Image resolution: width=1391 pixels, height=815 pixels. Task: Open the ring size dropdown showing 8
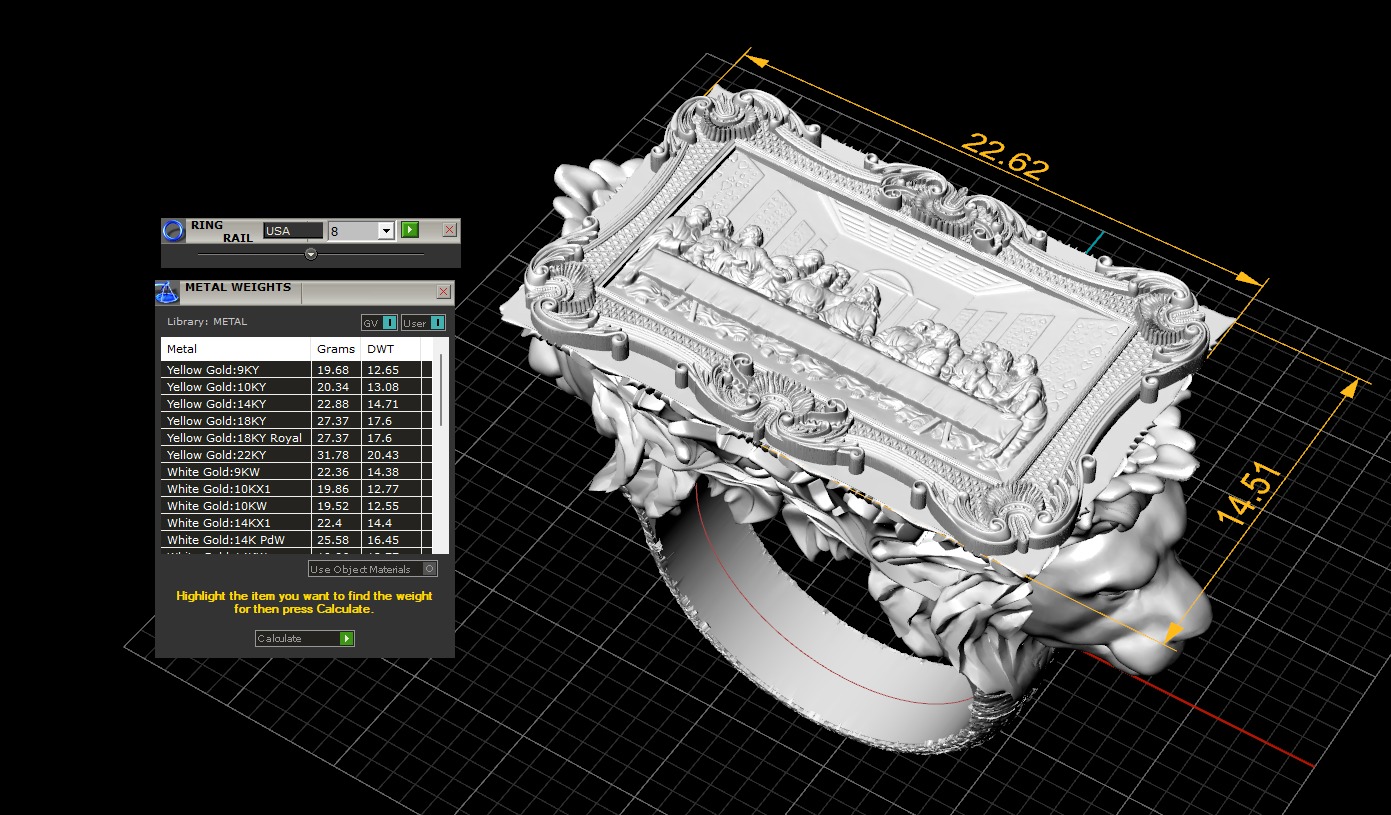tap(361, 230)
